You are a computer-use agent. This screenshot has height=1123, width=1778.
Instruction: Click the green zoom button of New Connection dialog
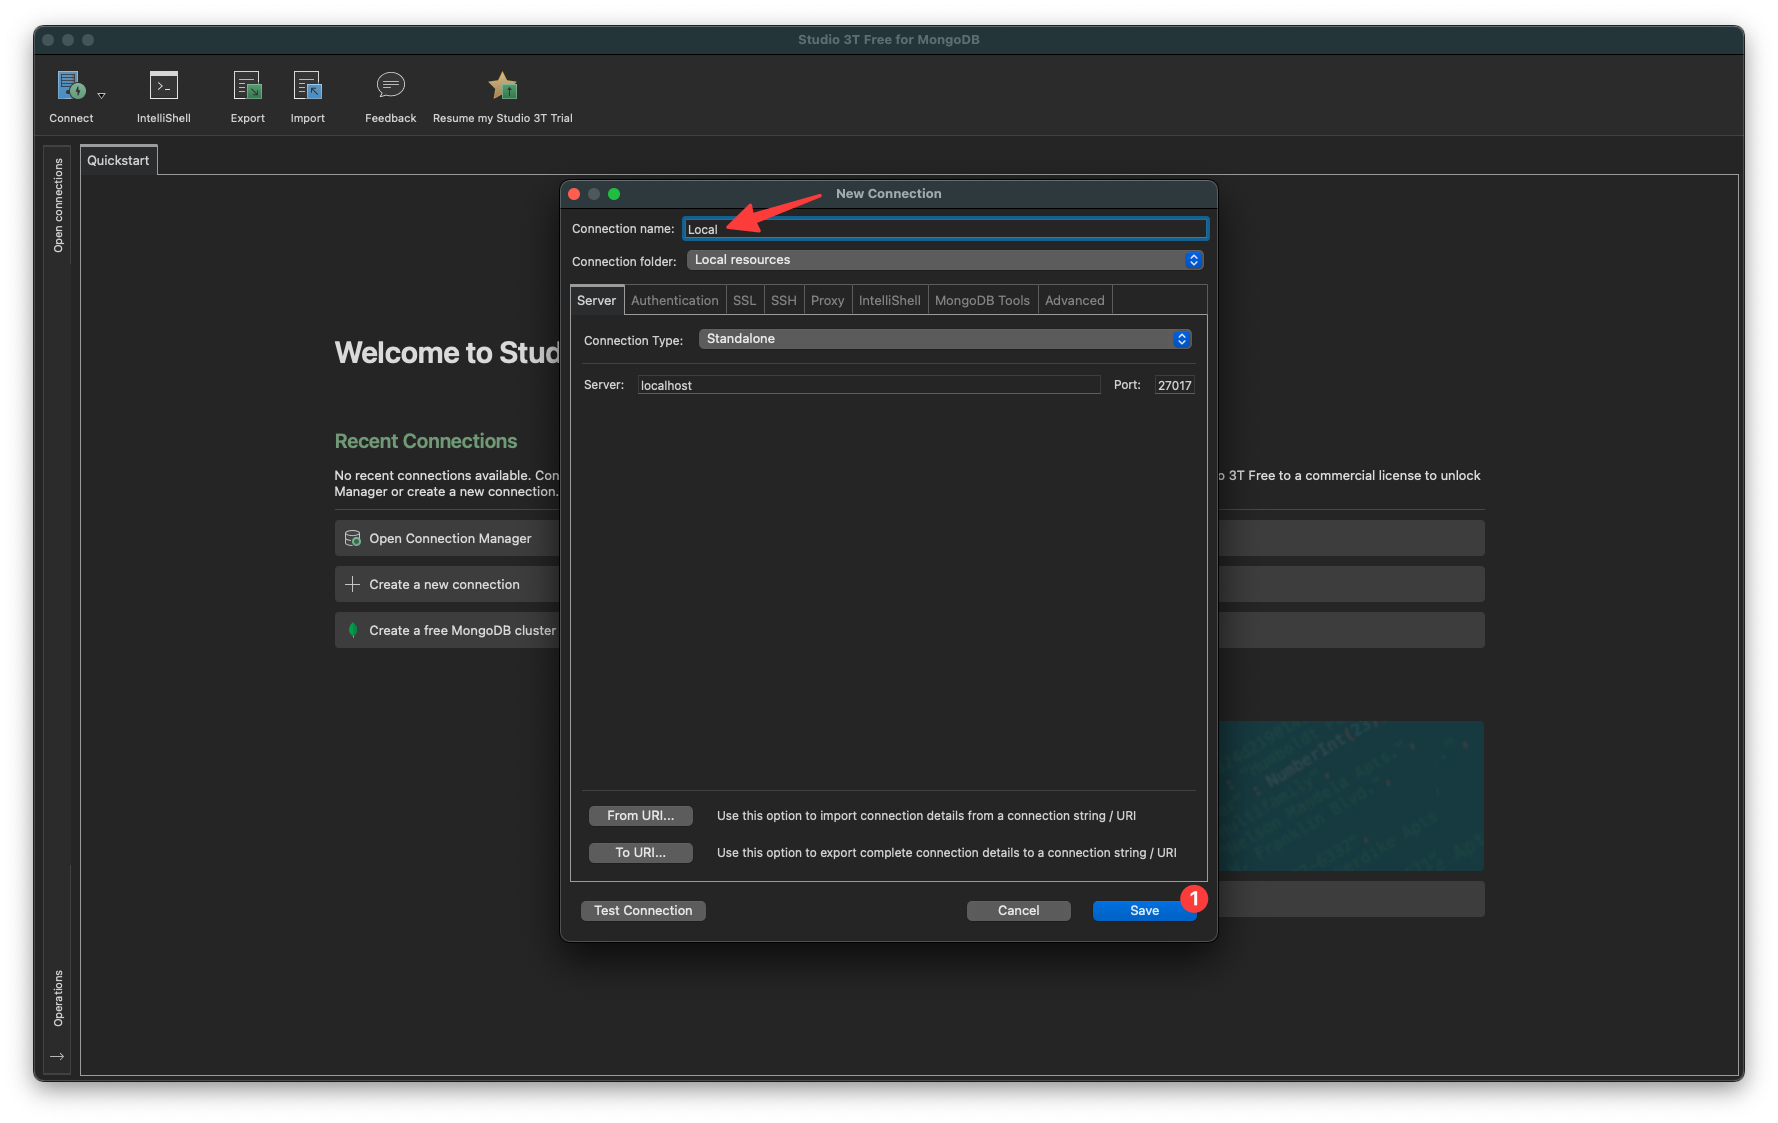[614, 194]
